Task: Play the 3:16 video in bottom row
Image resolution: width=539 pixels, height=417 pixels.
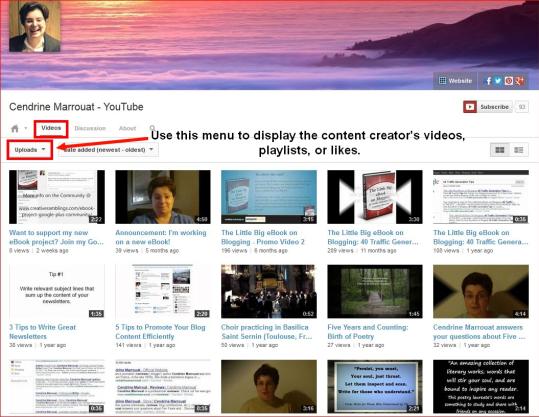Action: [x=269, y=386]
